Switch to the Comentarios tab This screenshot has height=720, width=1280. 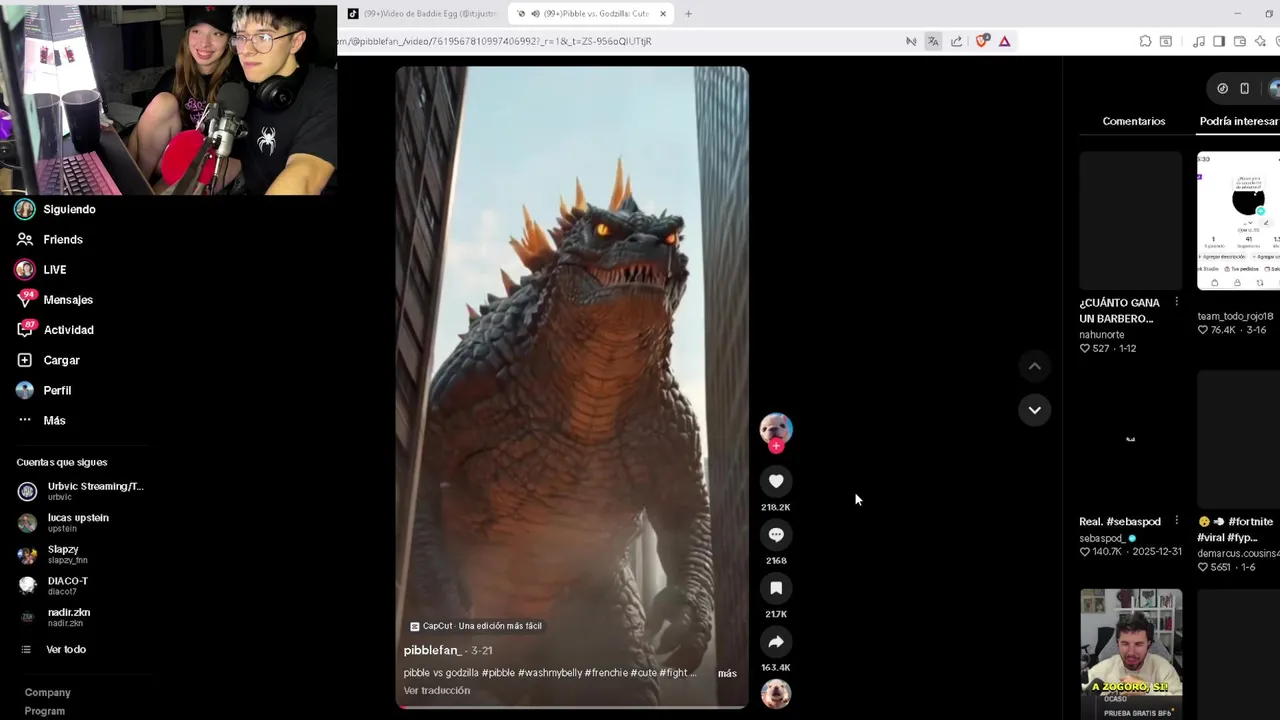pos(1134,121)
